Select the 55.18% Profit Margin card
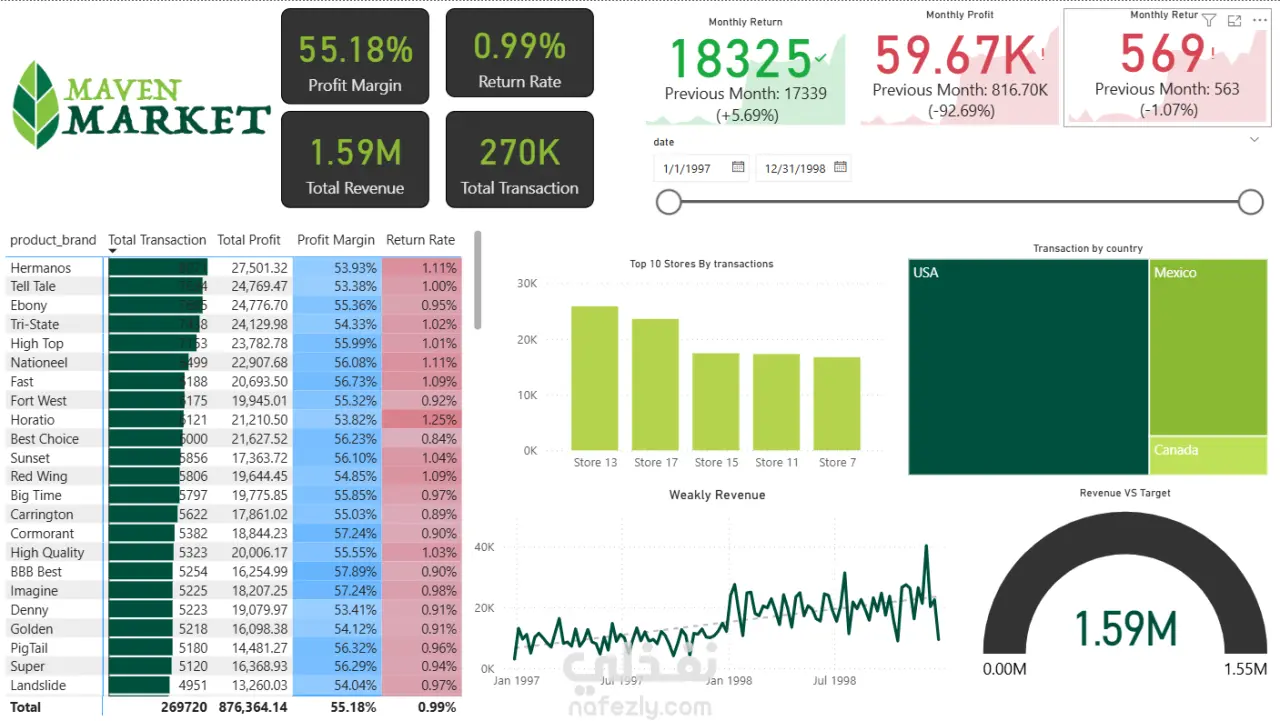 [x=355, y=56]
